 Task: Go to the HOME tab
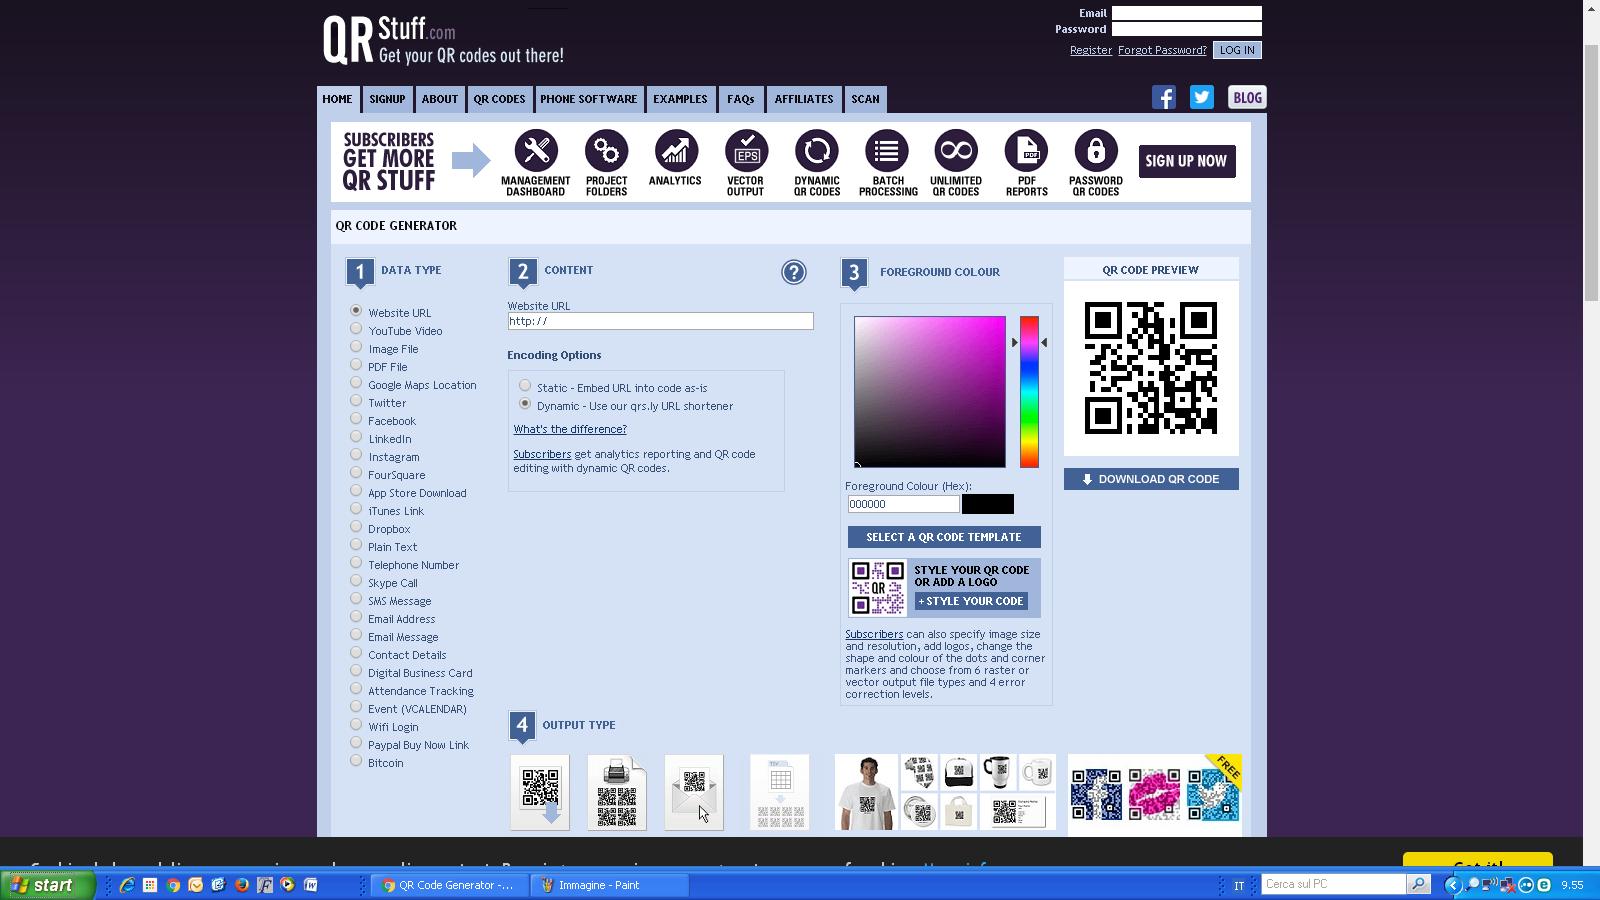(x=337, y=99)
